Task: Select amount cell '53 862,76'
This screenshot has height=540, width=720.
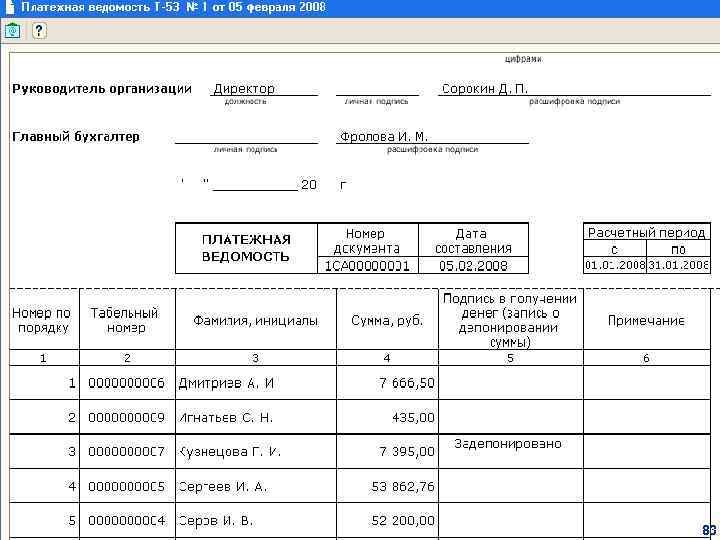Action: tap(387, 486)
